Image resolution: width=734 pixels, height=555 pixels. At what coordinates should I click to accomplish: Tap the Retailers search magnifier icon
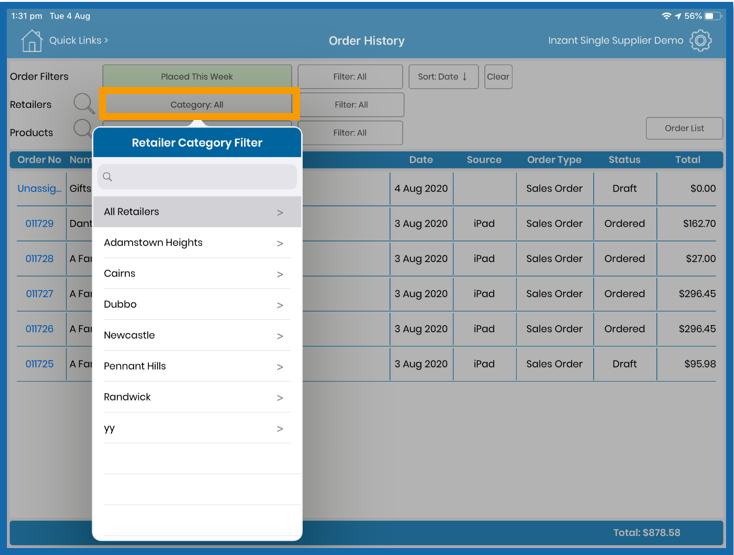(84, 103)
